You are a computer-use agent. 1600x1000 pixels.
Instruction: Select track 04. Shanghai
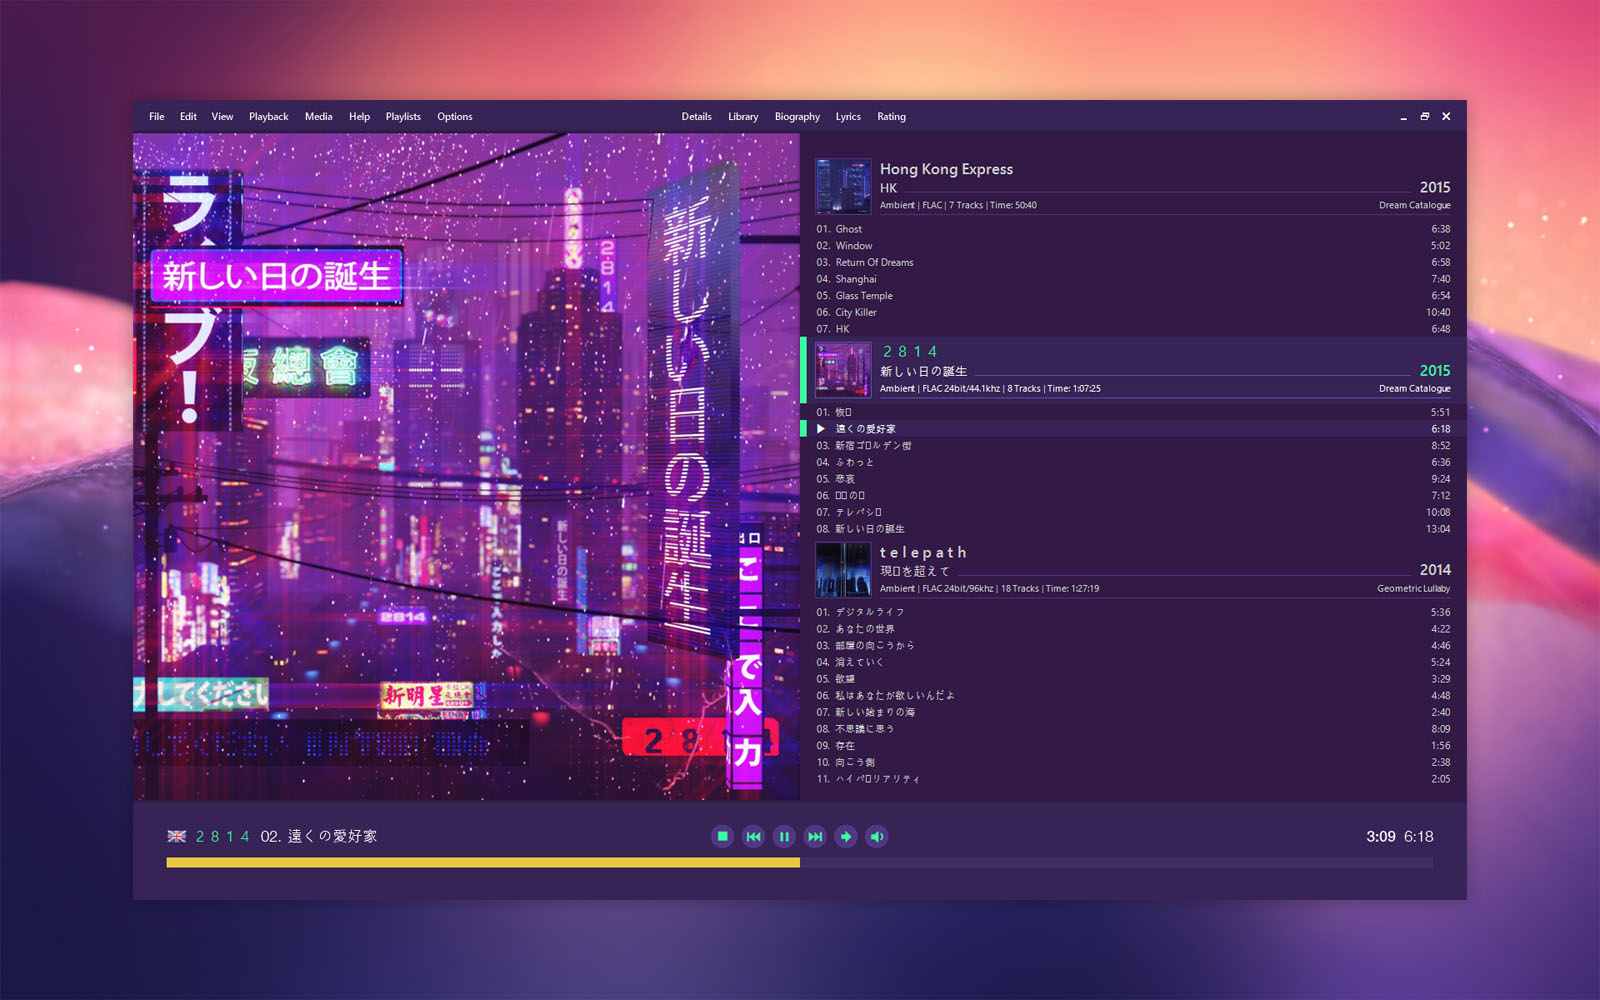(1133, 279)
